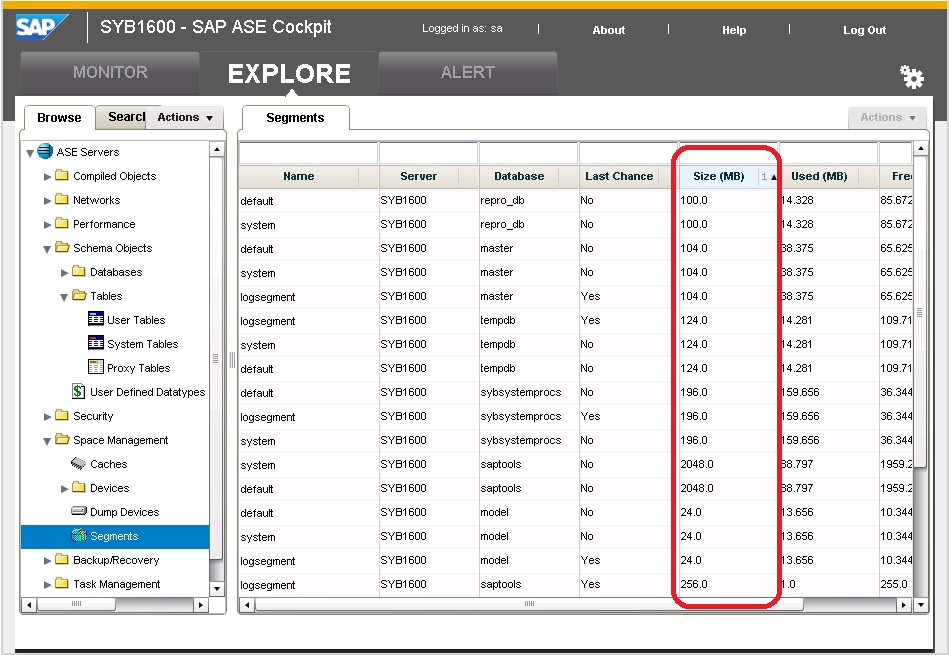
Task: Select the Browse tab
Action: [x=59, y=117]
